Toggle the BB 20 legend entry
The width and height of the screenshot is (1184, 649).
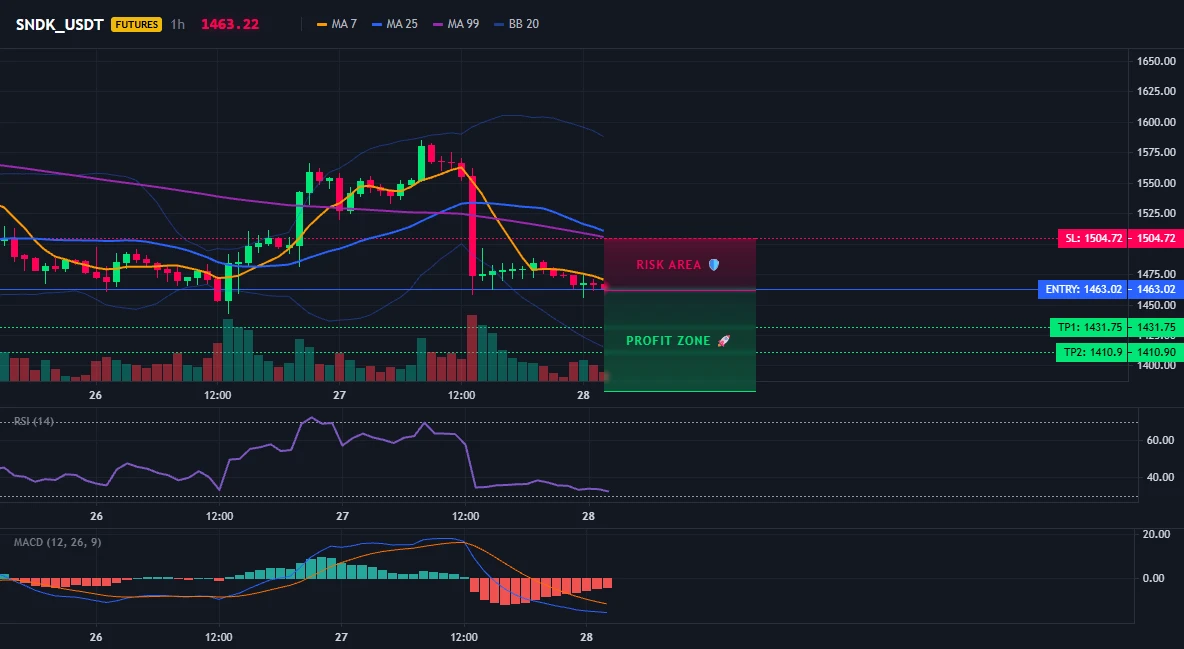516,24
